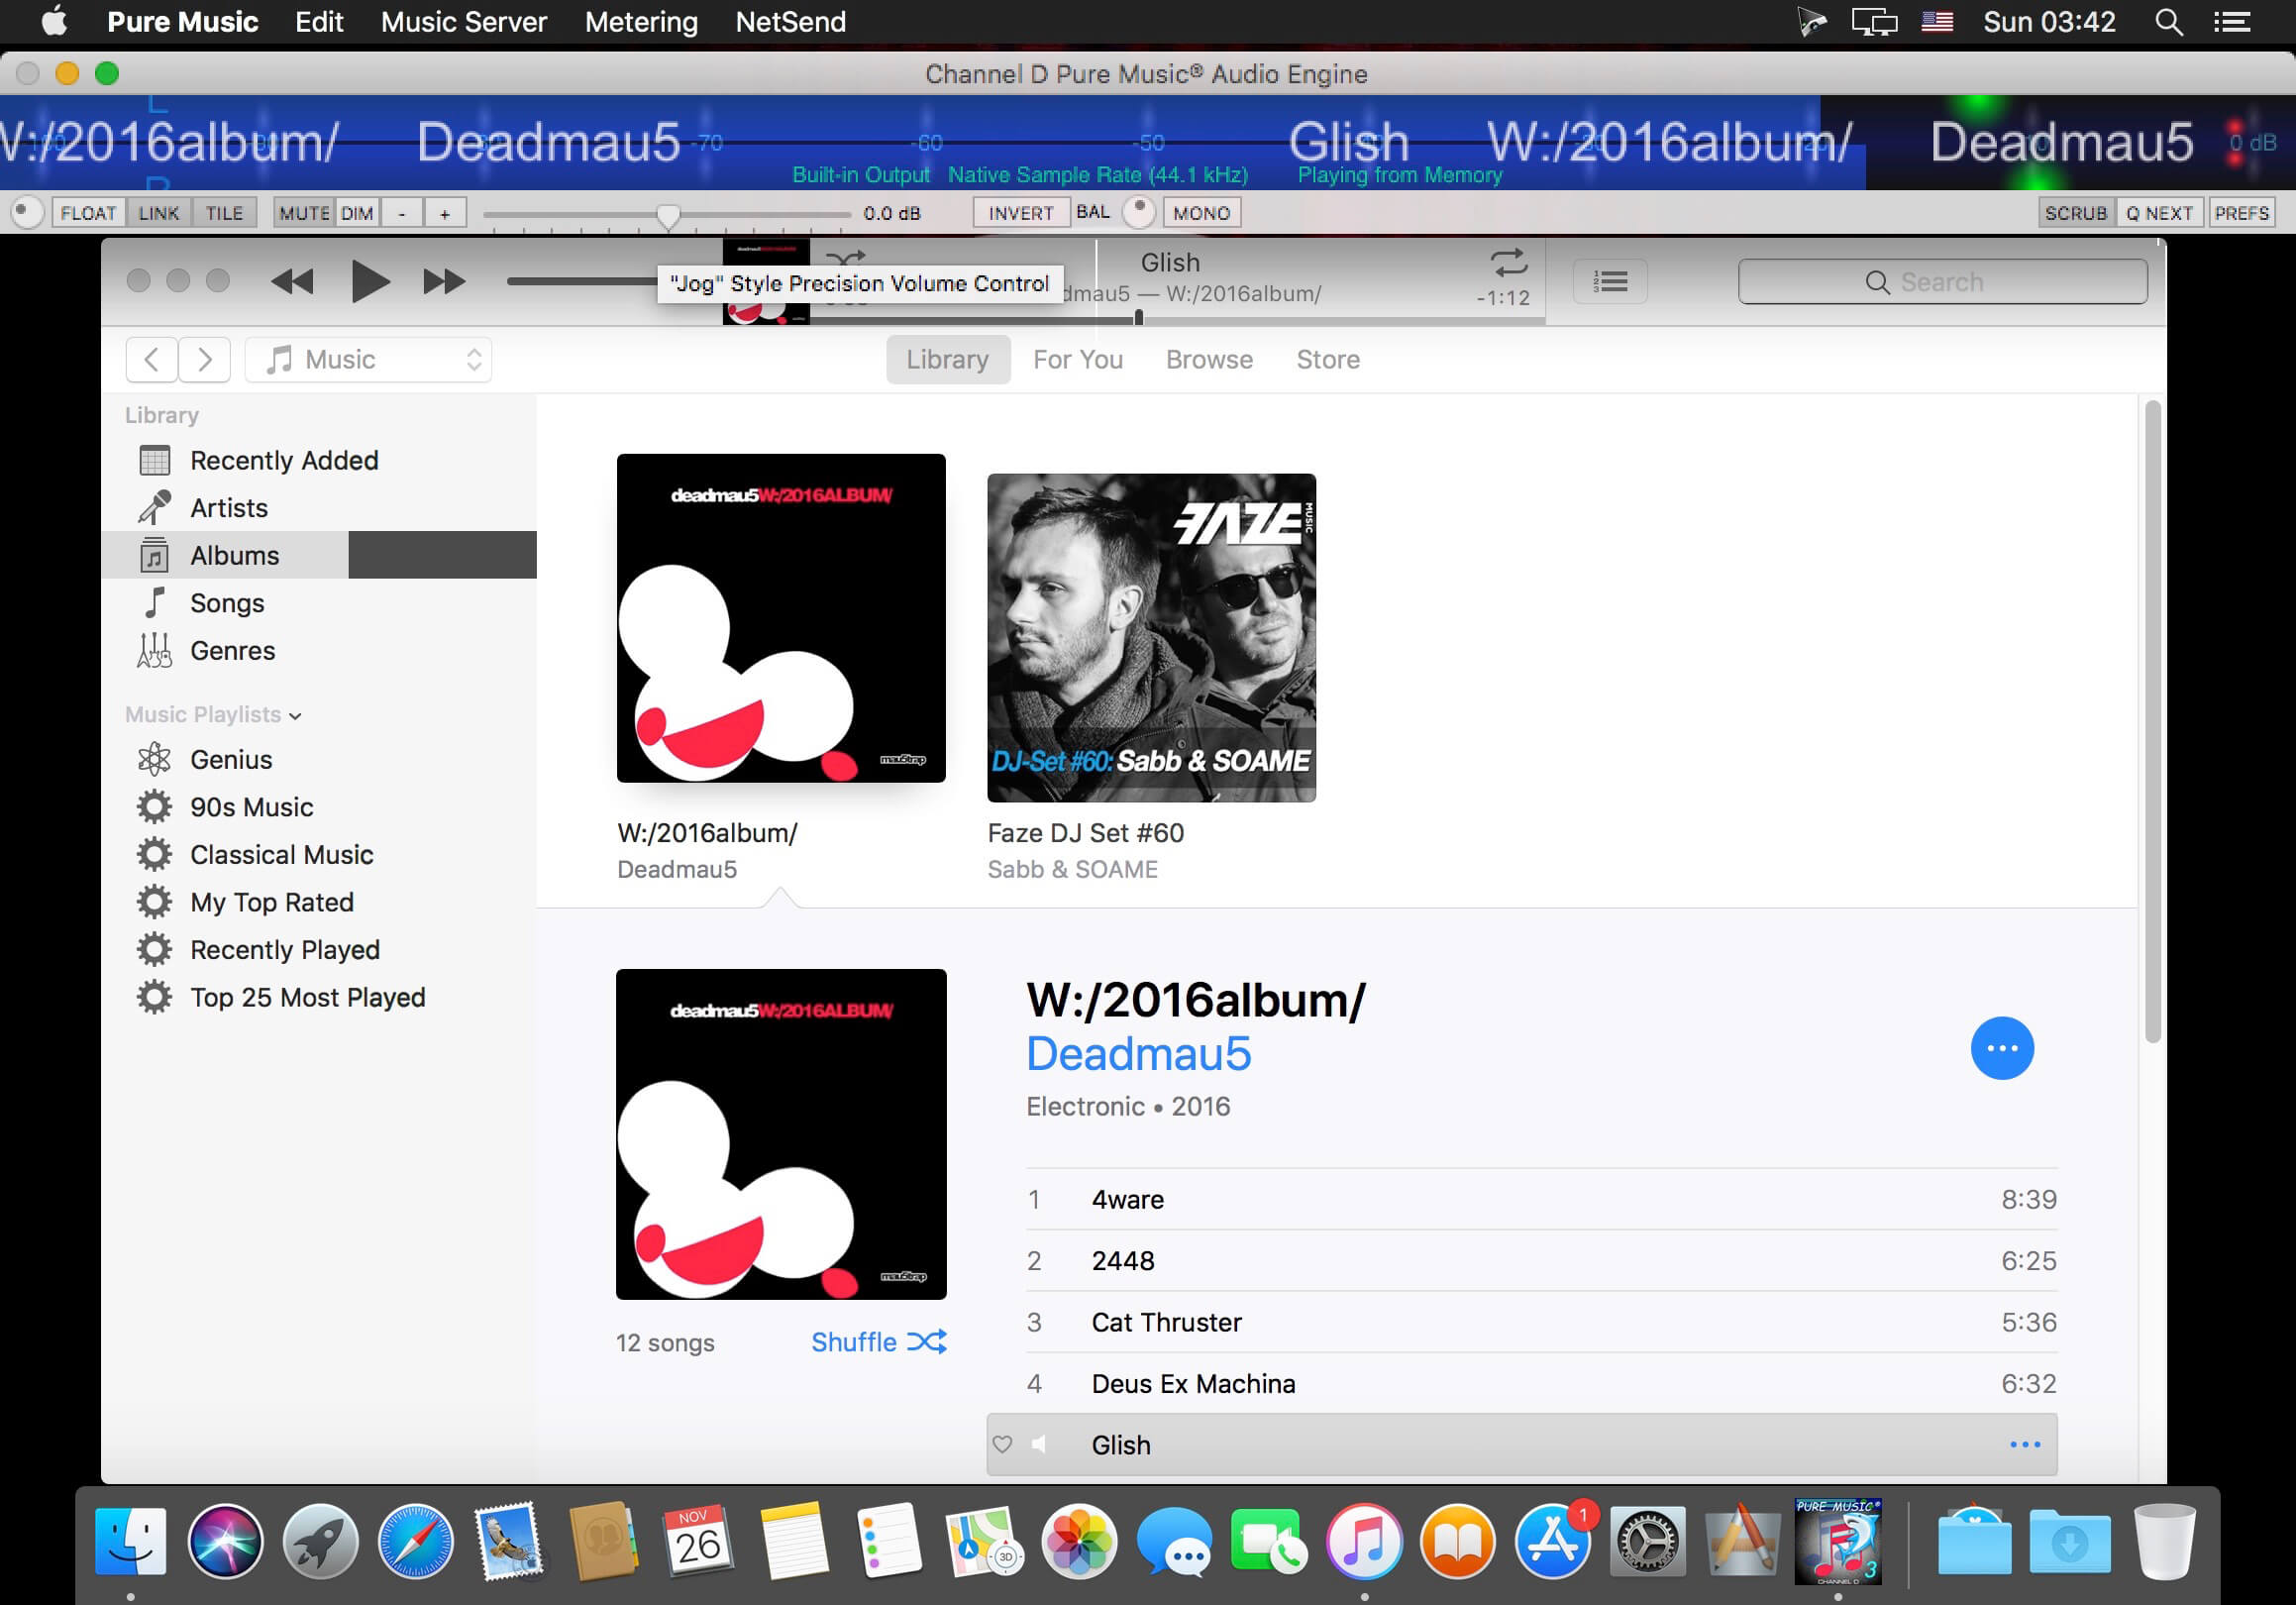This screenshot has height=1605, width=2296.
Task: Open the My Top Rated playlist
Action: 319,902
